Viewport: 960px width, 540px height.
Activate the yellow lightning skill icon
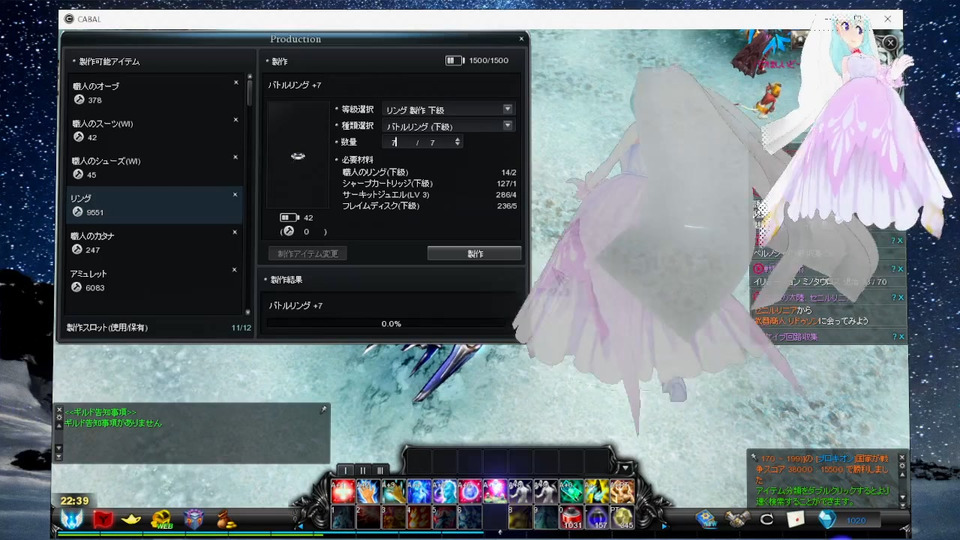click(x=596, y=492)
